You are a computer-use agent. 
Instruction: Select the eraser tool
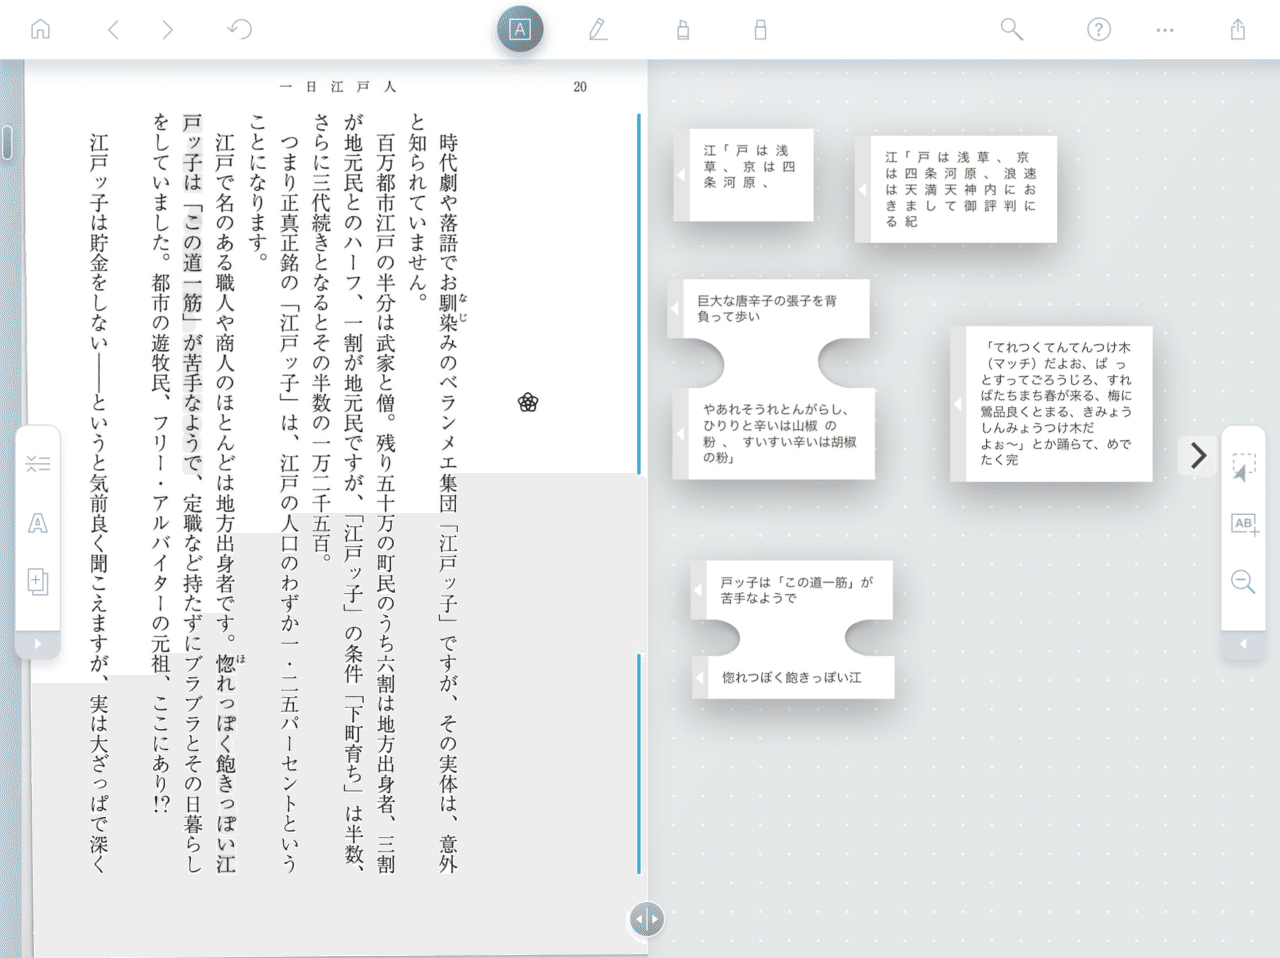click(x=760, y=30)
